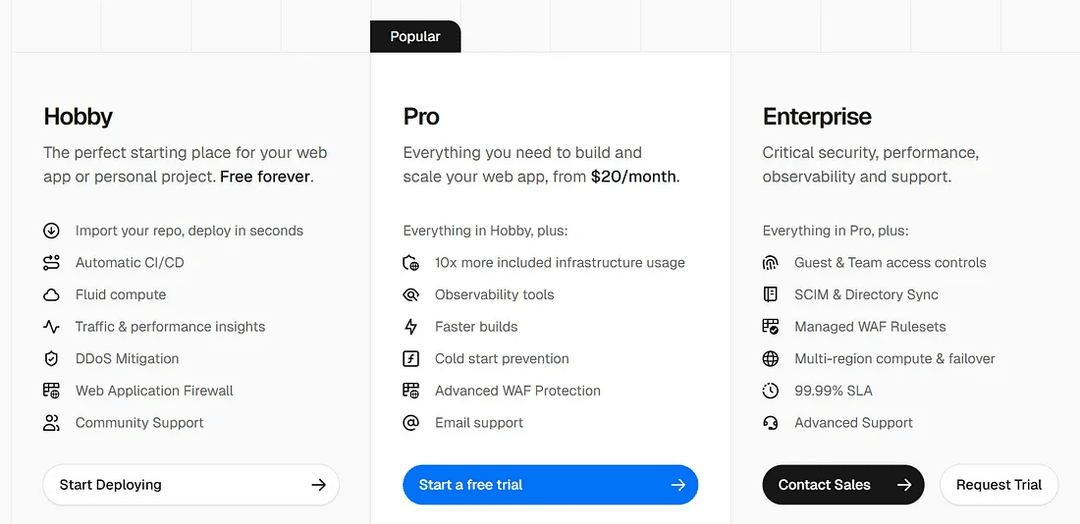The width and height of the screenshot is (1080, 524).
Task: Click the Guest & Team fingerprint icon
Action: click(770, 262)
